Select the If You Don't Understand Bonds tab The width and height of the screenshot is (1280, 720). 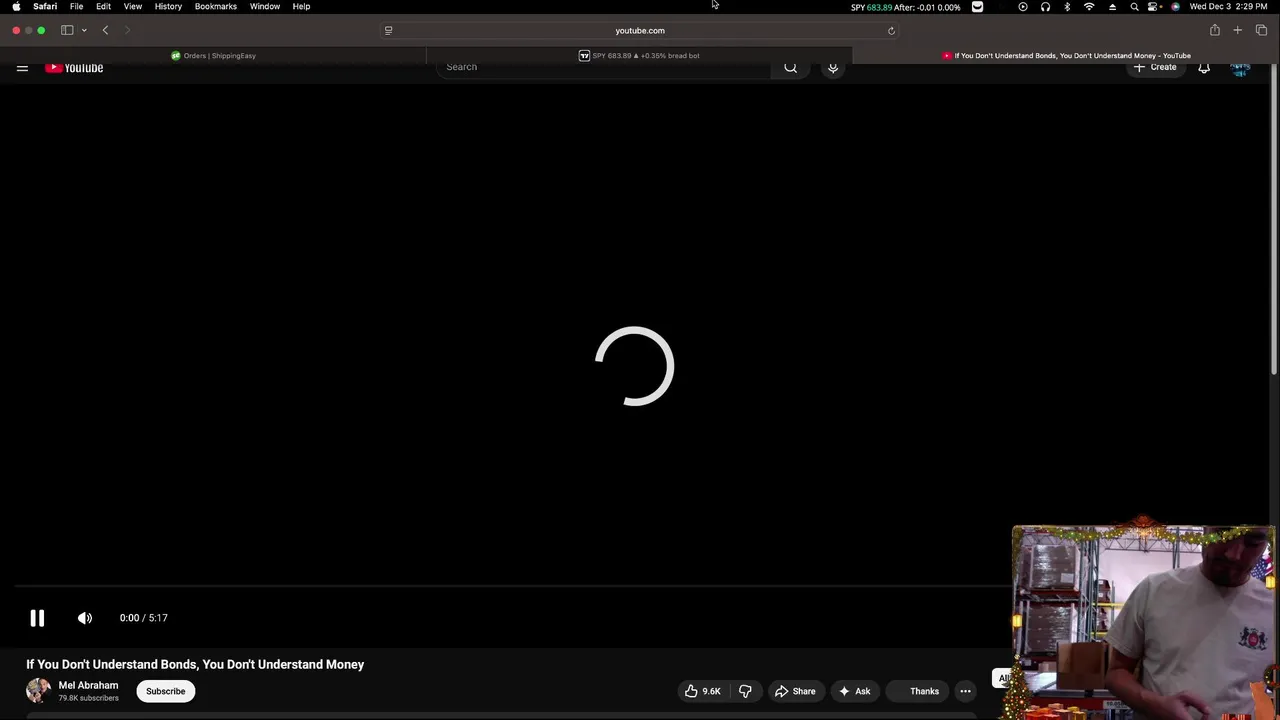tap(1066, 56)
